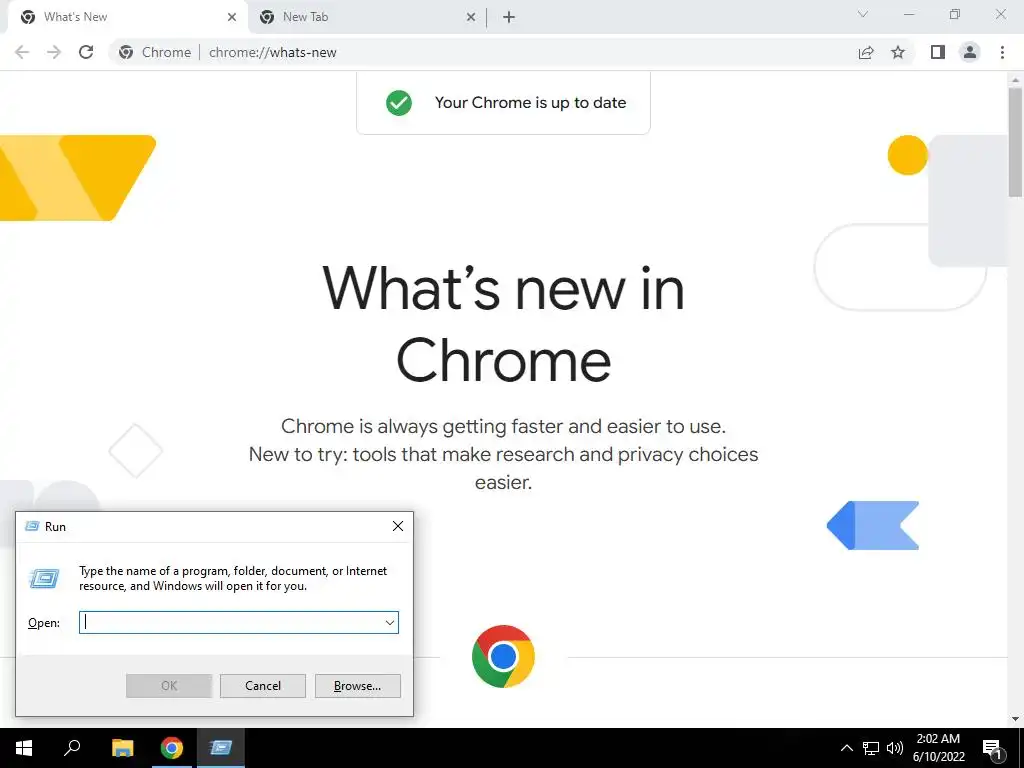Open the side panel icon
This screenshot has width=1024, height=768.
click(x=938, y=52)
